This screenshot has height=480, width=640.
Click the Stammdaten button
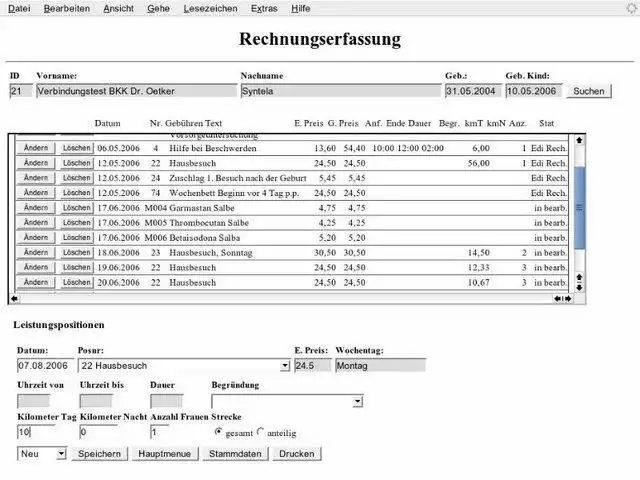(x=235, y=454)
